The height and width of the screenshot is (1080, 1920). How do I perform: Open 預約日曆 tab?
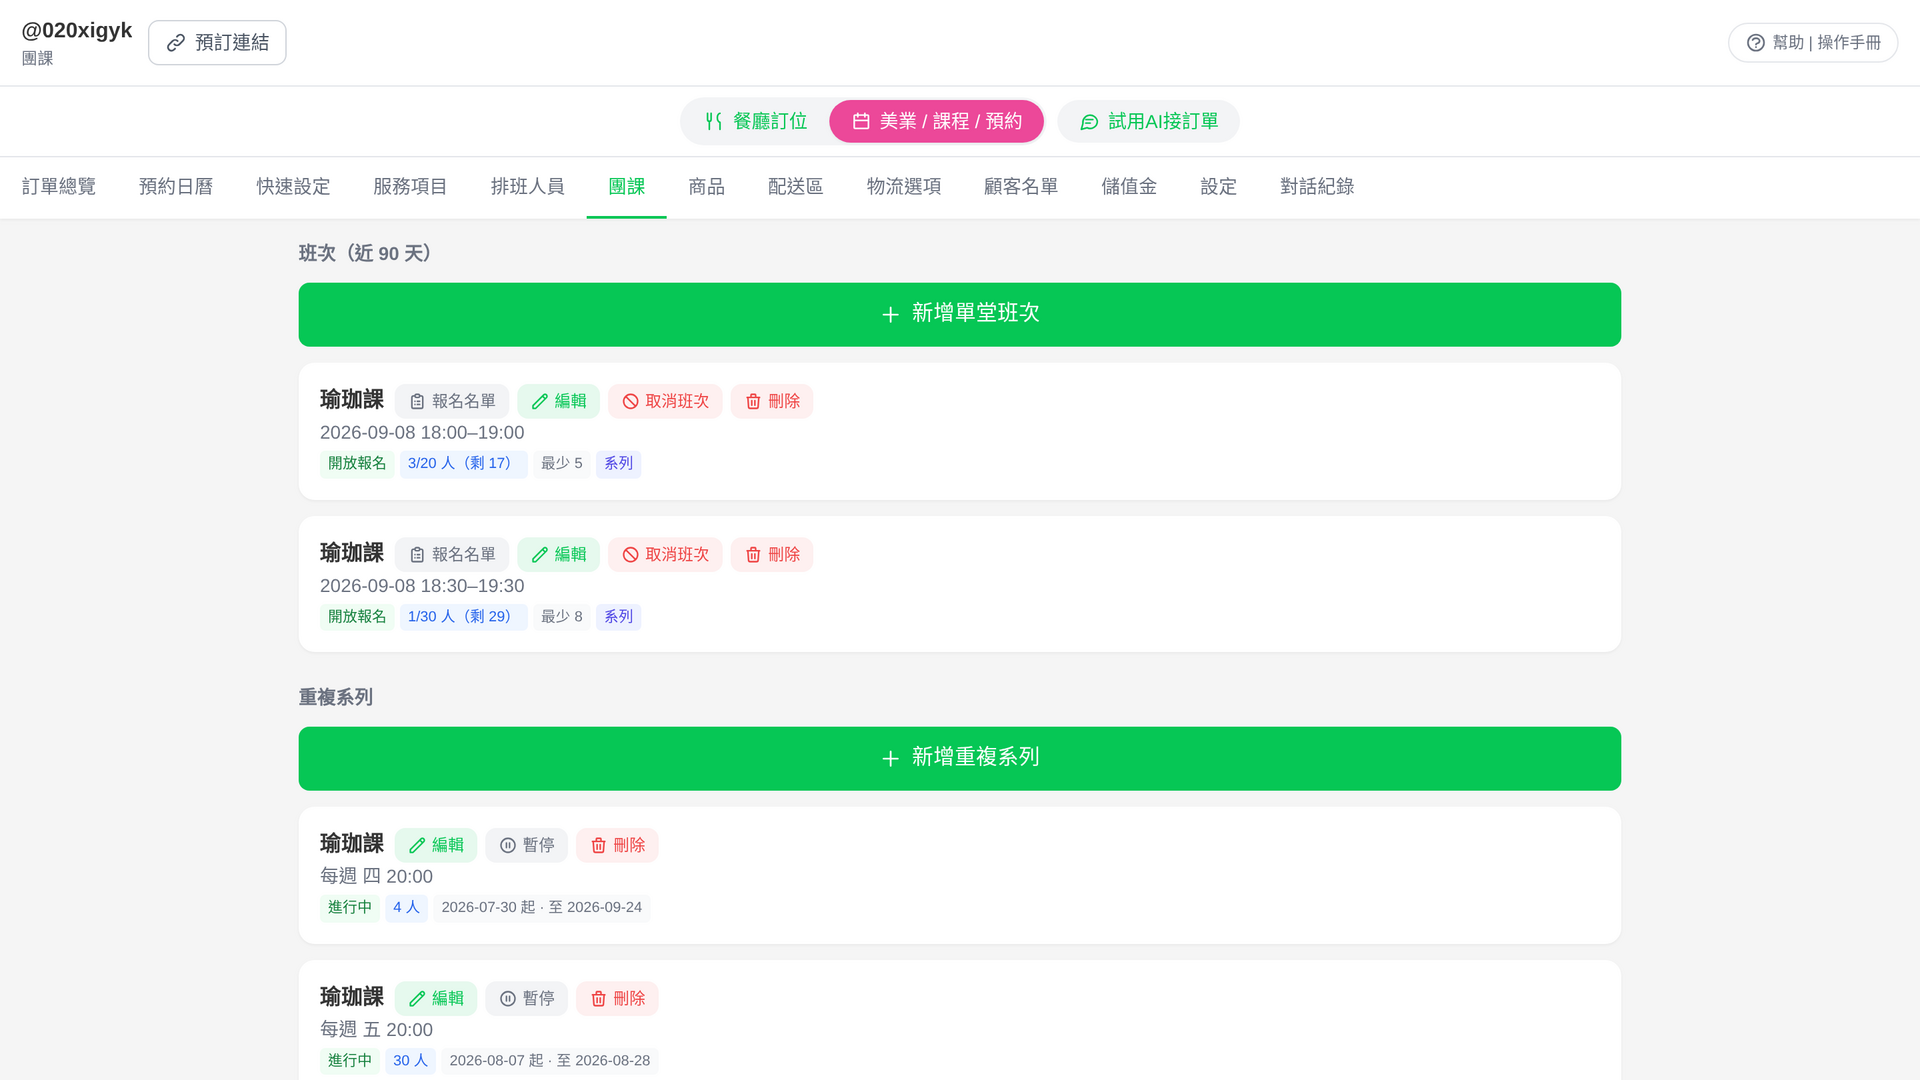point(176,187)
